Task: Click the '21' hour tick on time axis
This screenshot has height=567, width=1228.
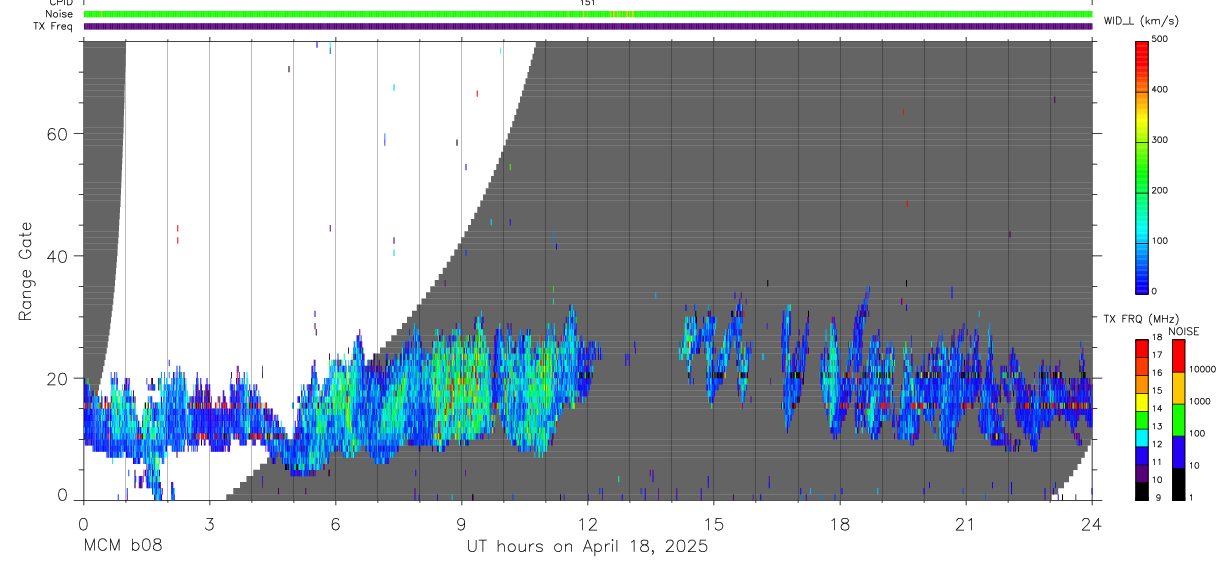Action: [x=966, y=524]
